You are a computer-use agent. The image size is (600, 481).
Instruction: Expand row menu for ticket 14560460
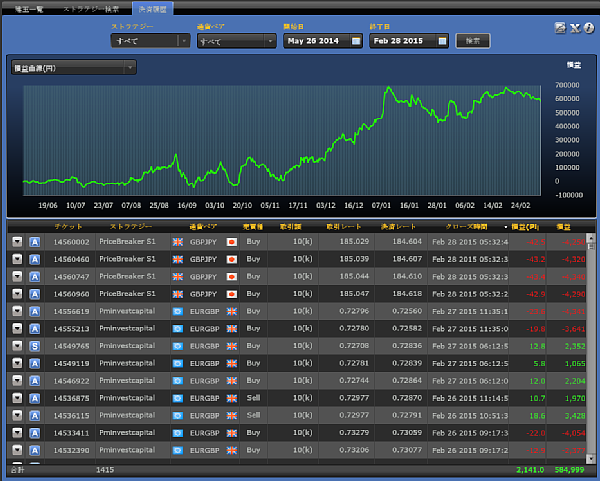[x=17, y=259]
